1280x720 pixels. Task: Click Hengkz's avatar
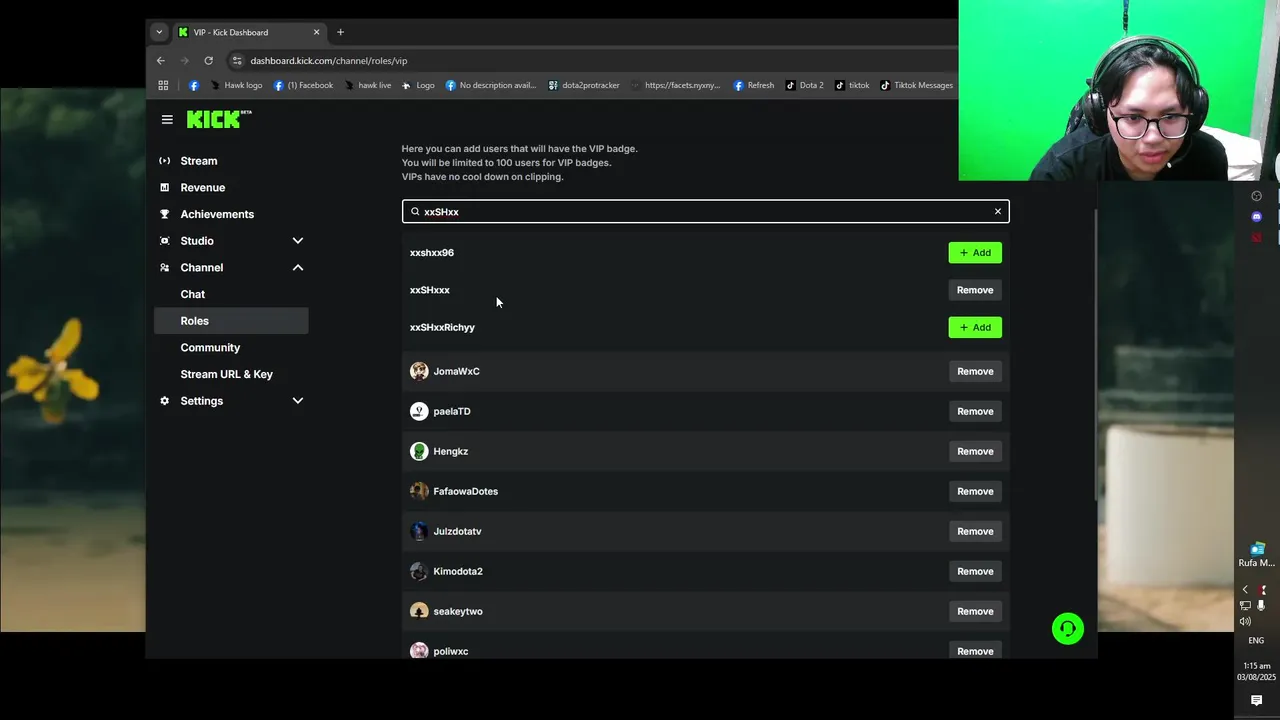pos(419,451)
